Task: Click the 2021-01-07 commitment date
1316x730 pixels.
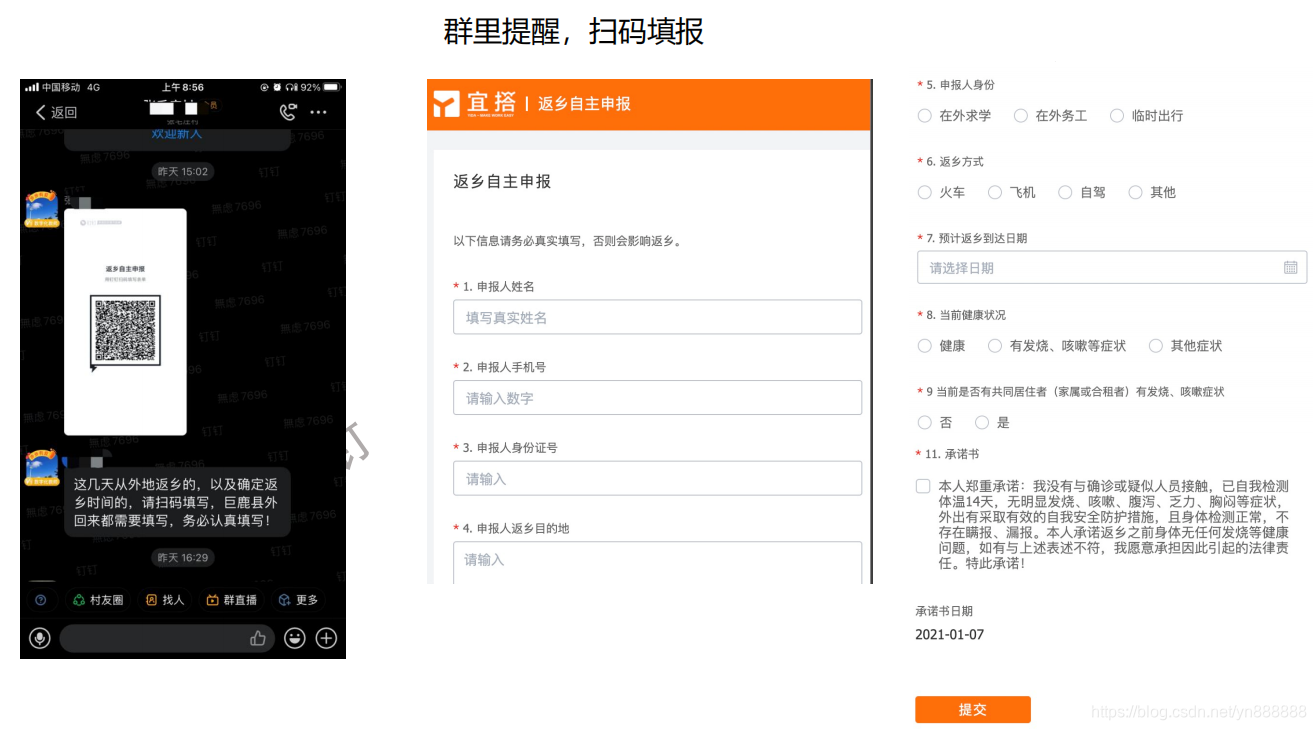Action: point(949,634)
